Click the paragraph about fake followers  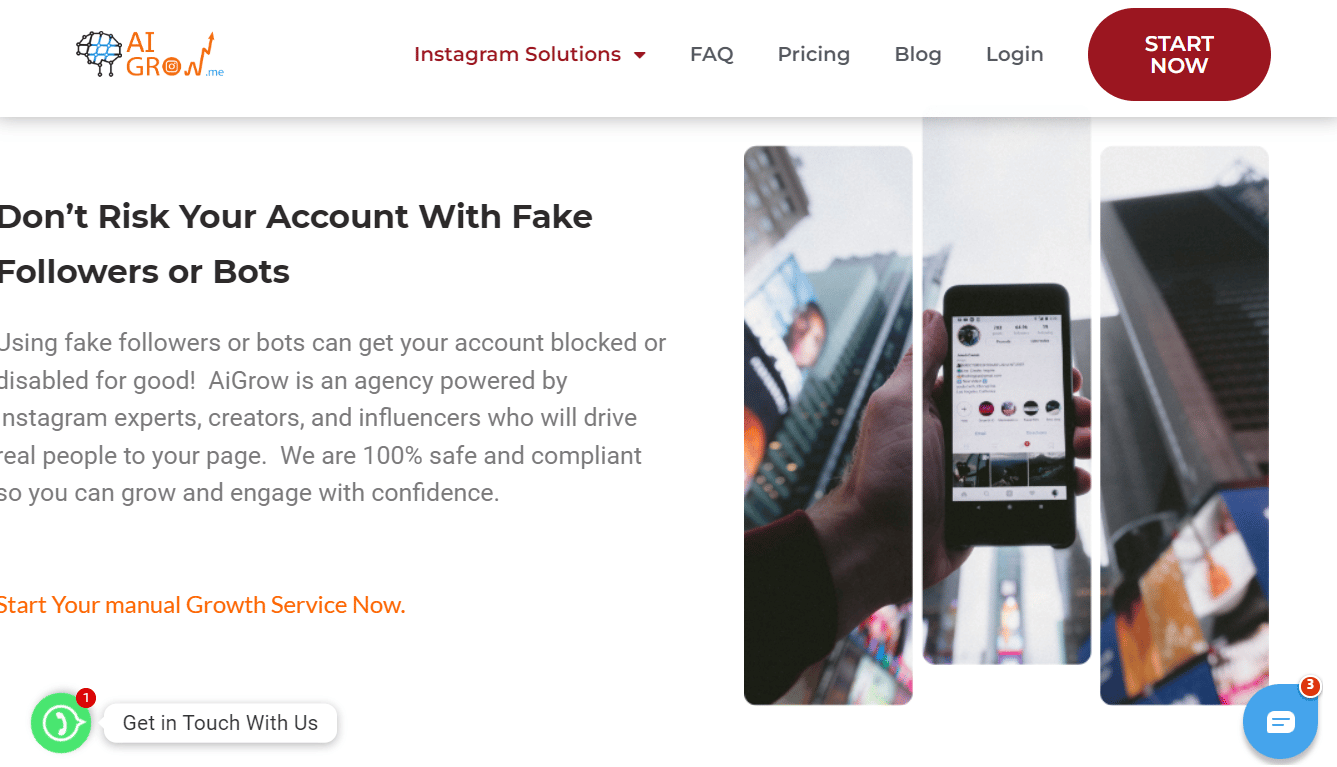(x=332, y=418)
